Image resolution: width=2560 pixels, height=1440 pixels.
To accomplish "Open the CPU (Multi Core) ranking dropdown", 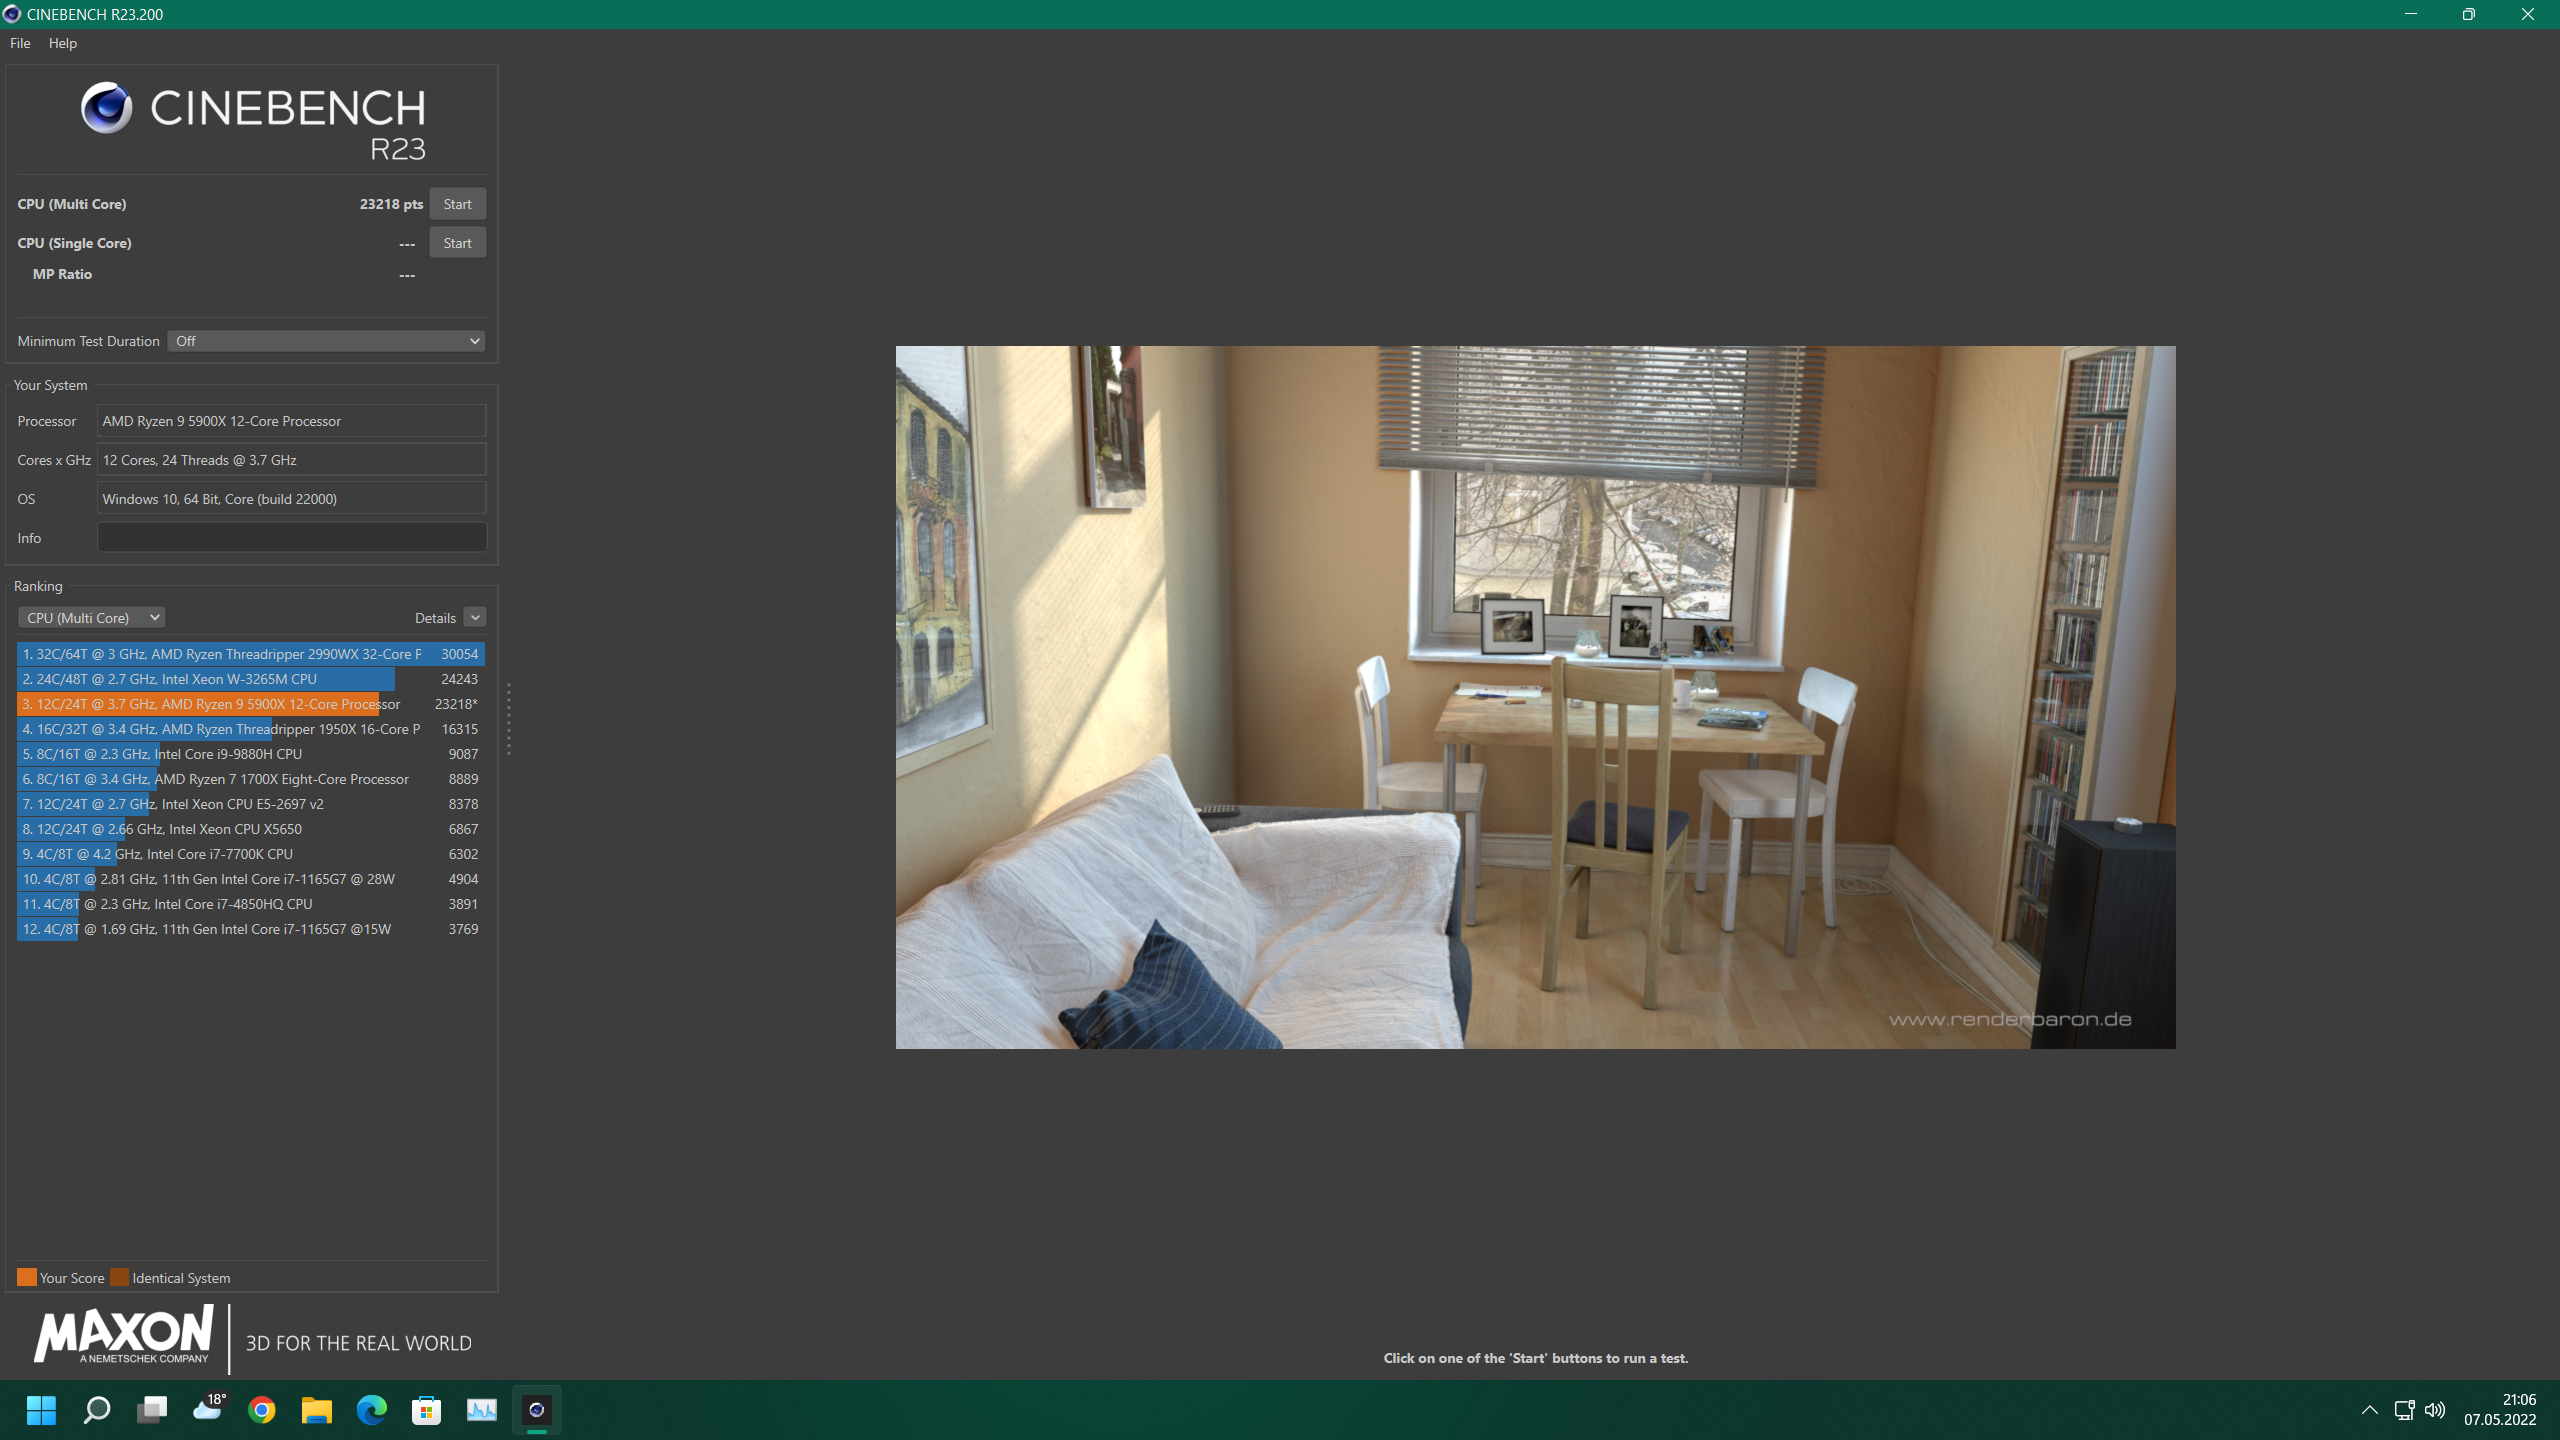I will [x=92, y=618].
